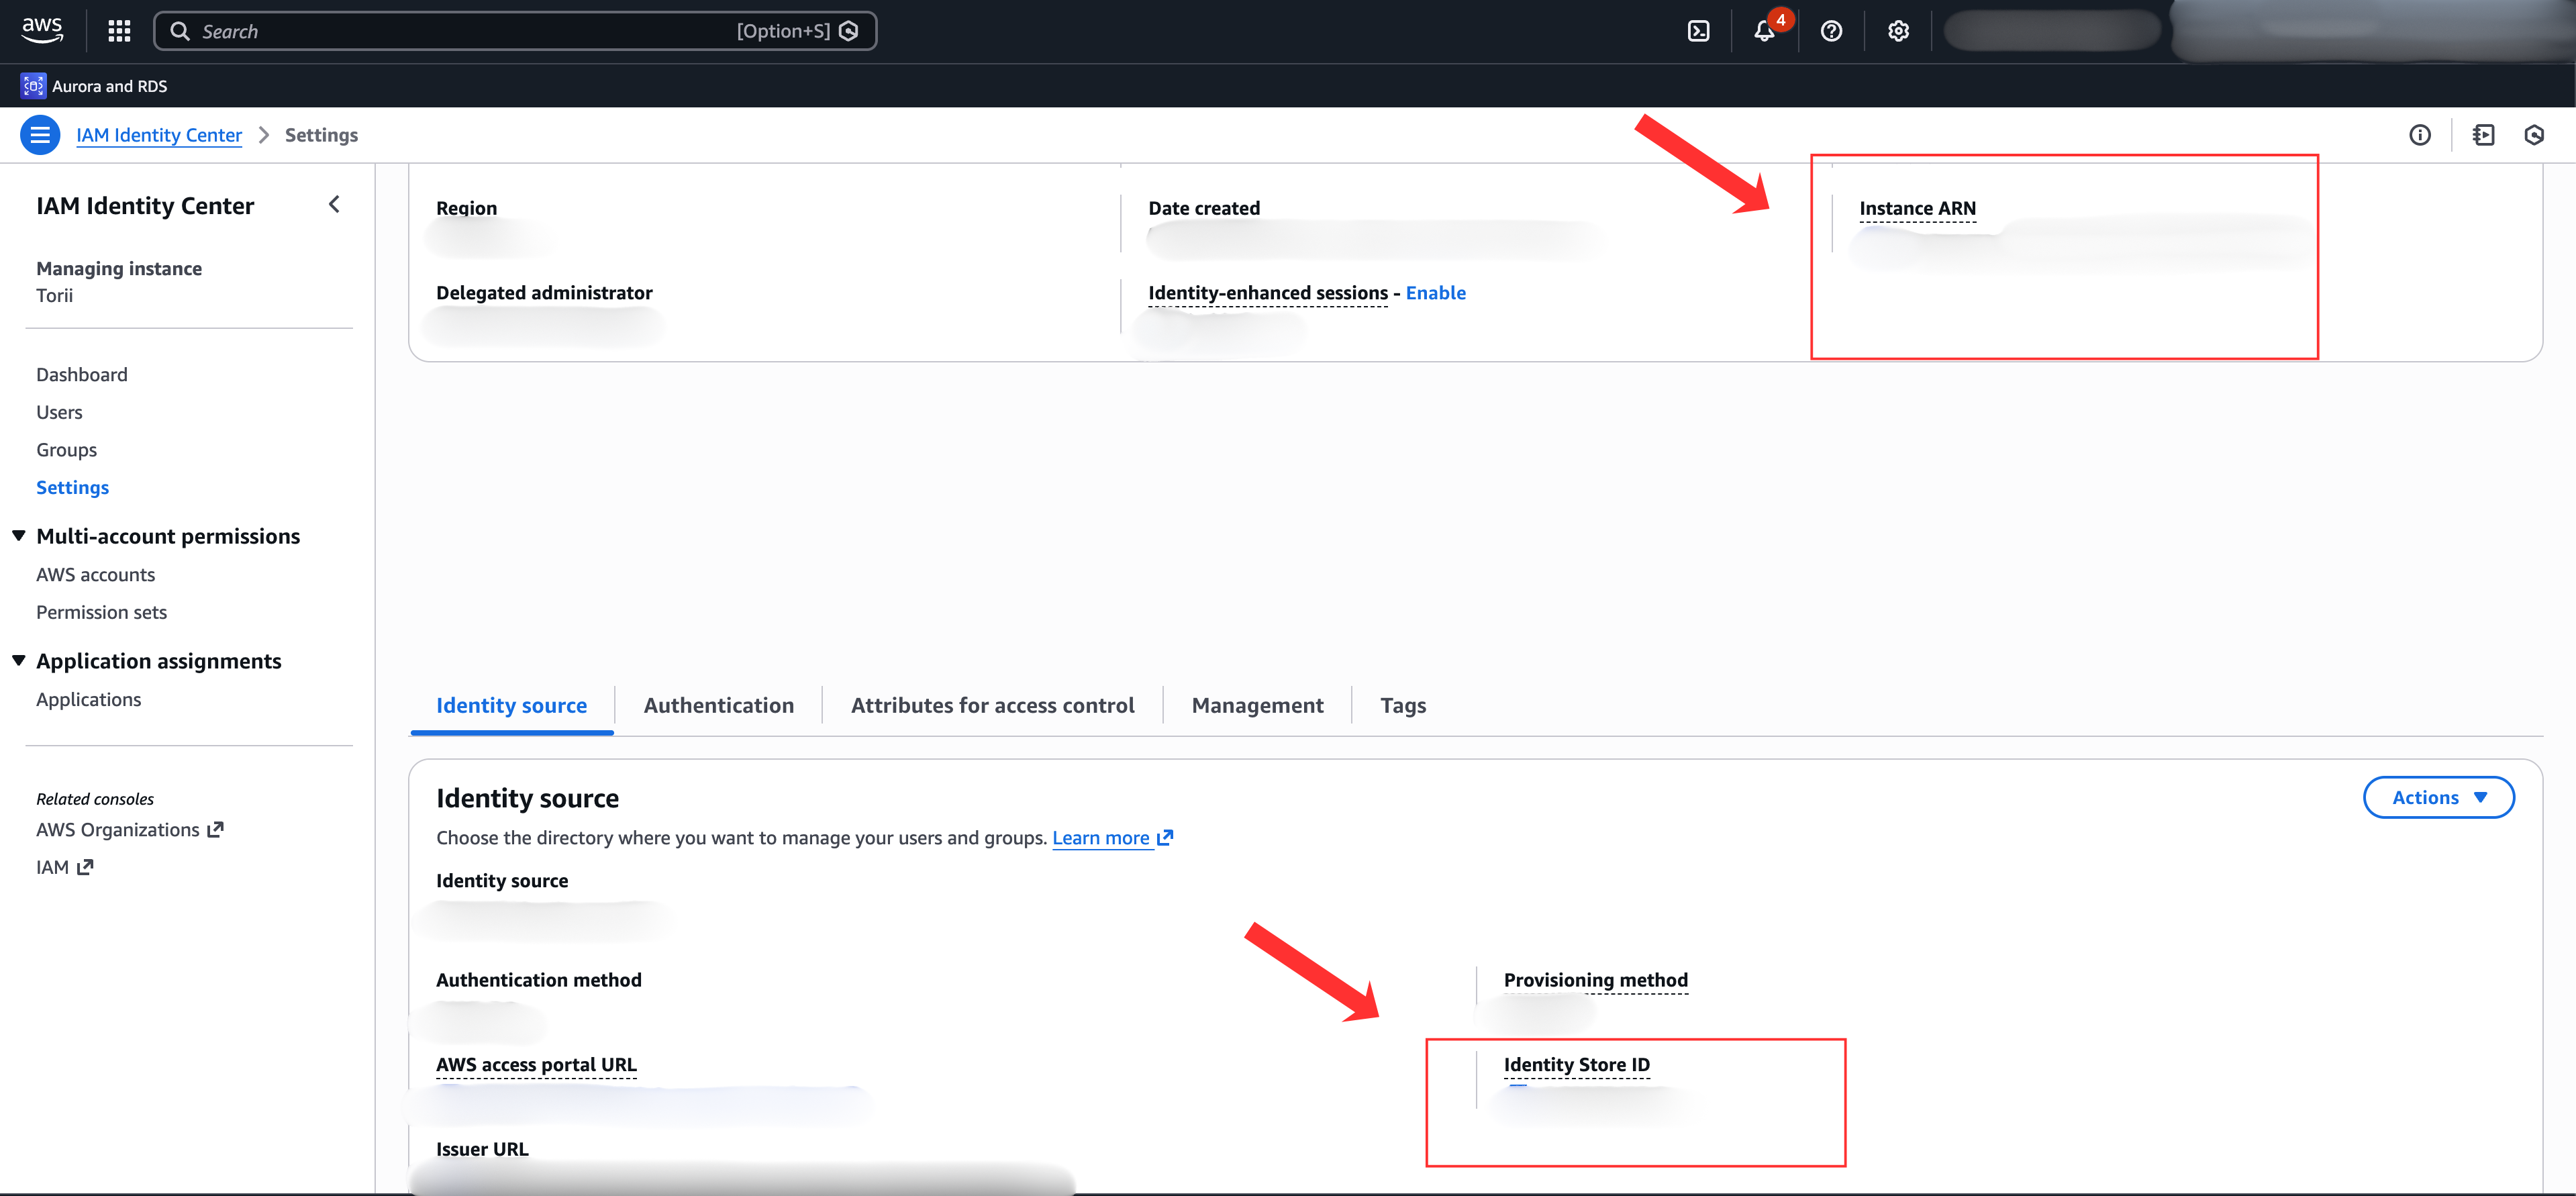This screenshot has height=1196, width=2576.
Task: Click IAM Identity Center breadcrumb link
Action: pyautogui.click(x=159, y=135)
